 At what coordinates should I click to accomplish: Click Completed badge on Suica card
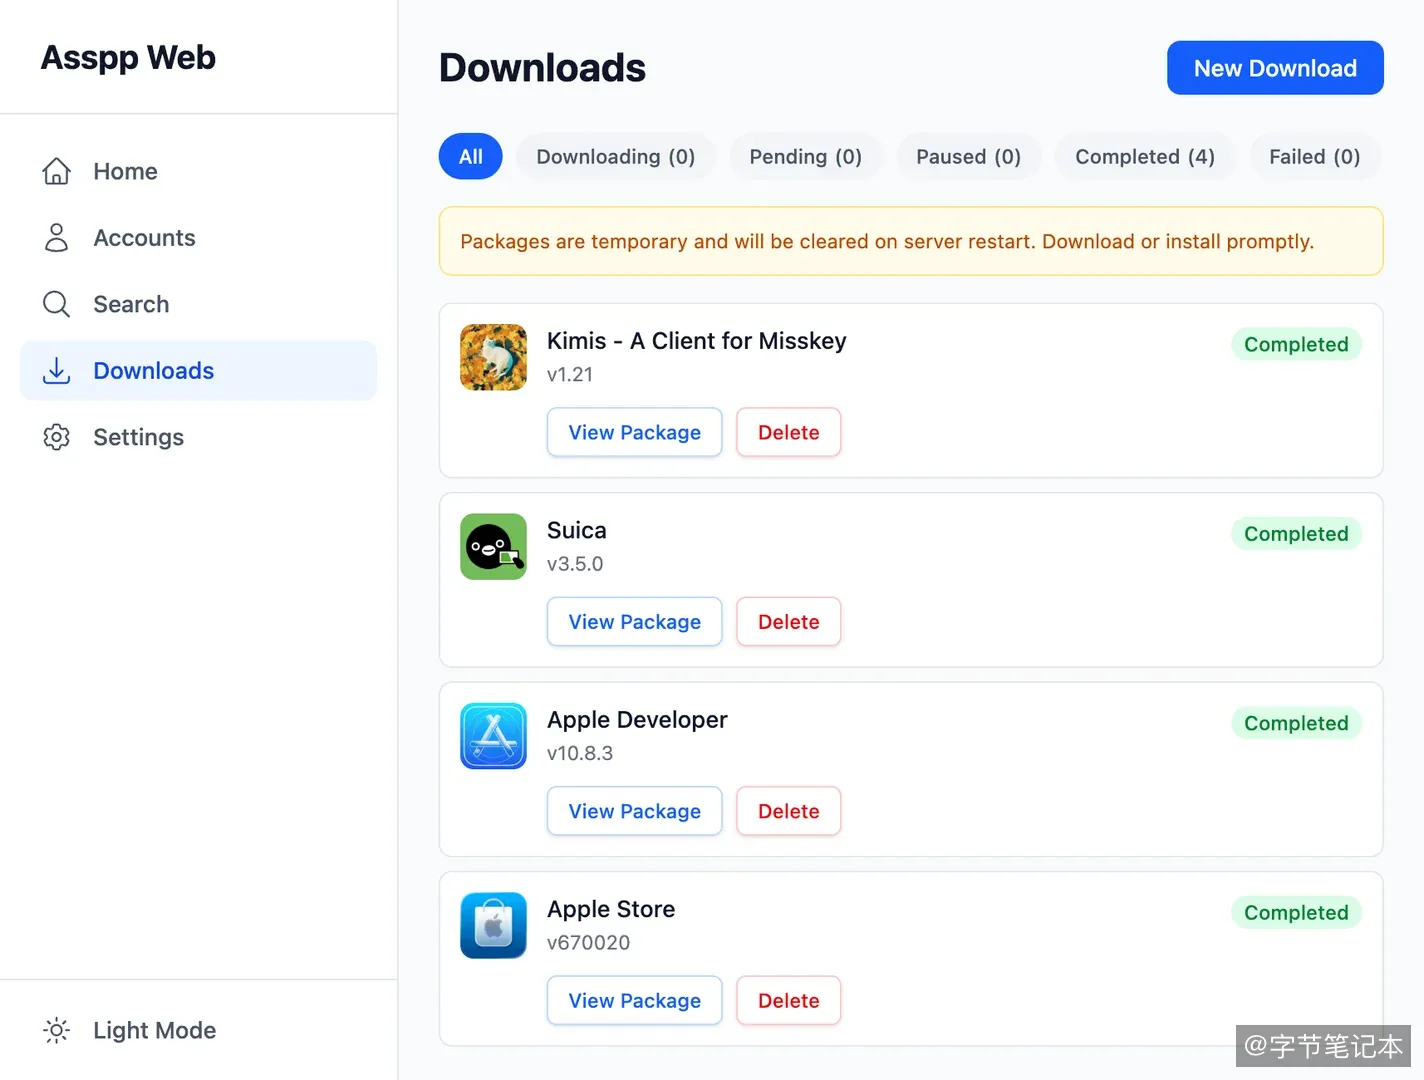1296,534
